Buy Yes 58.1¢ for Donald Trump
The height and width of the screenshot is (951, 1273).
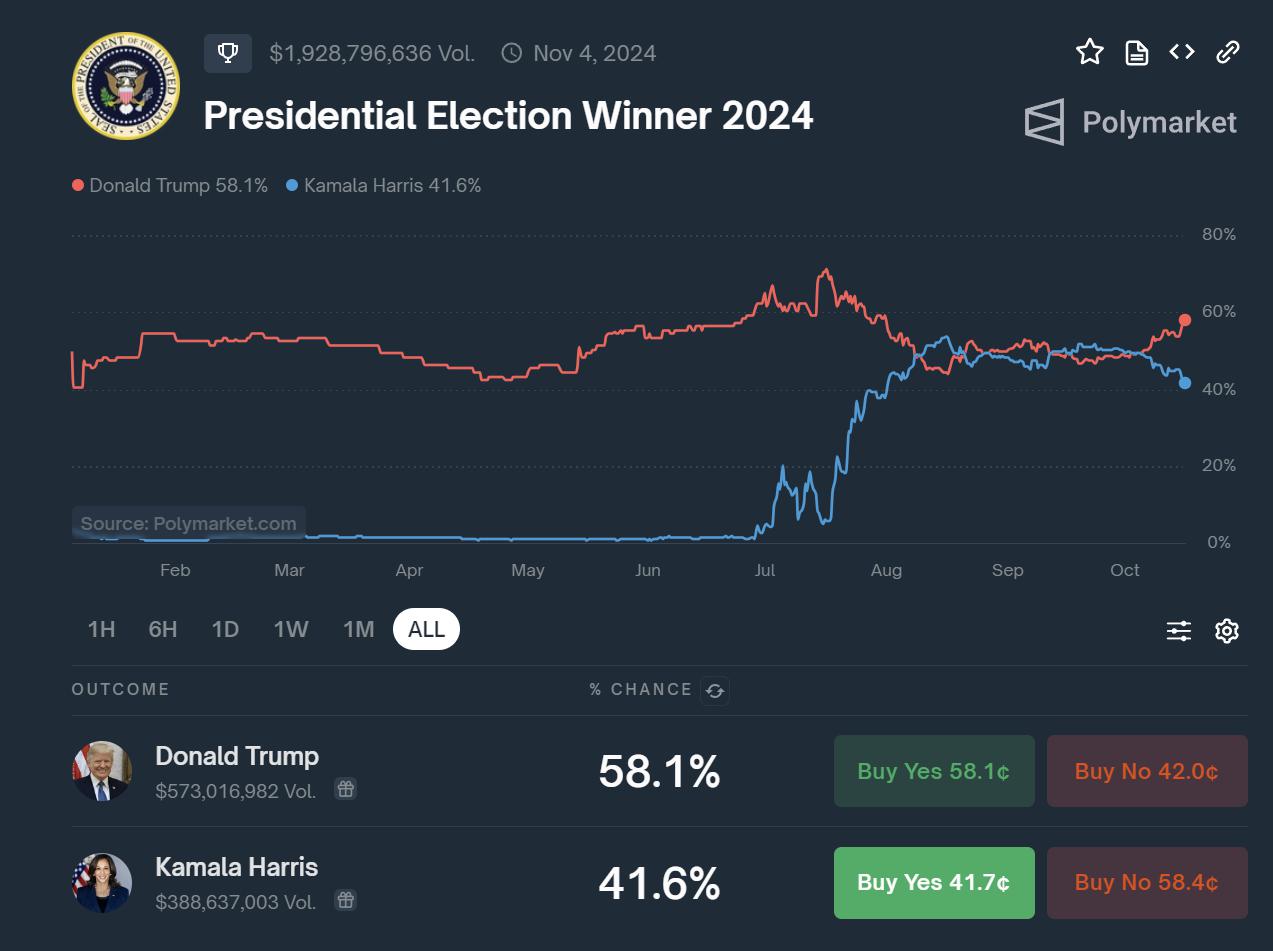pos(934,771)
